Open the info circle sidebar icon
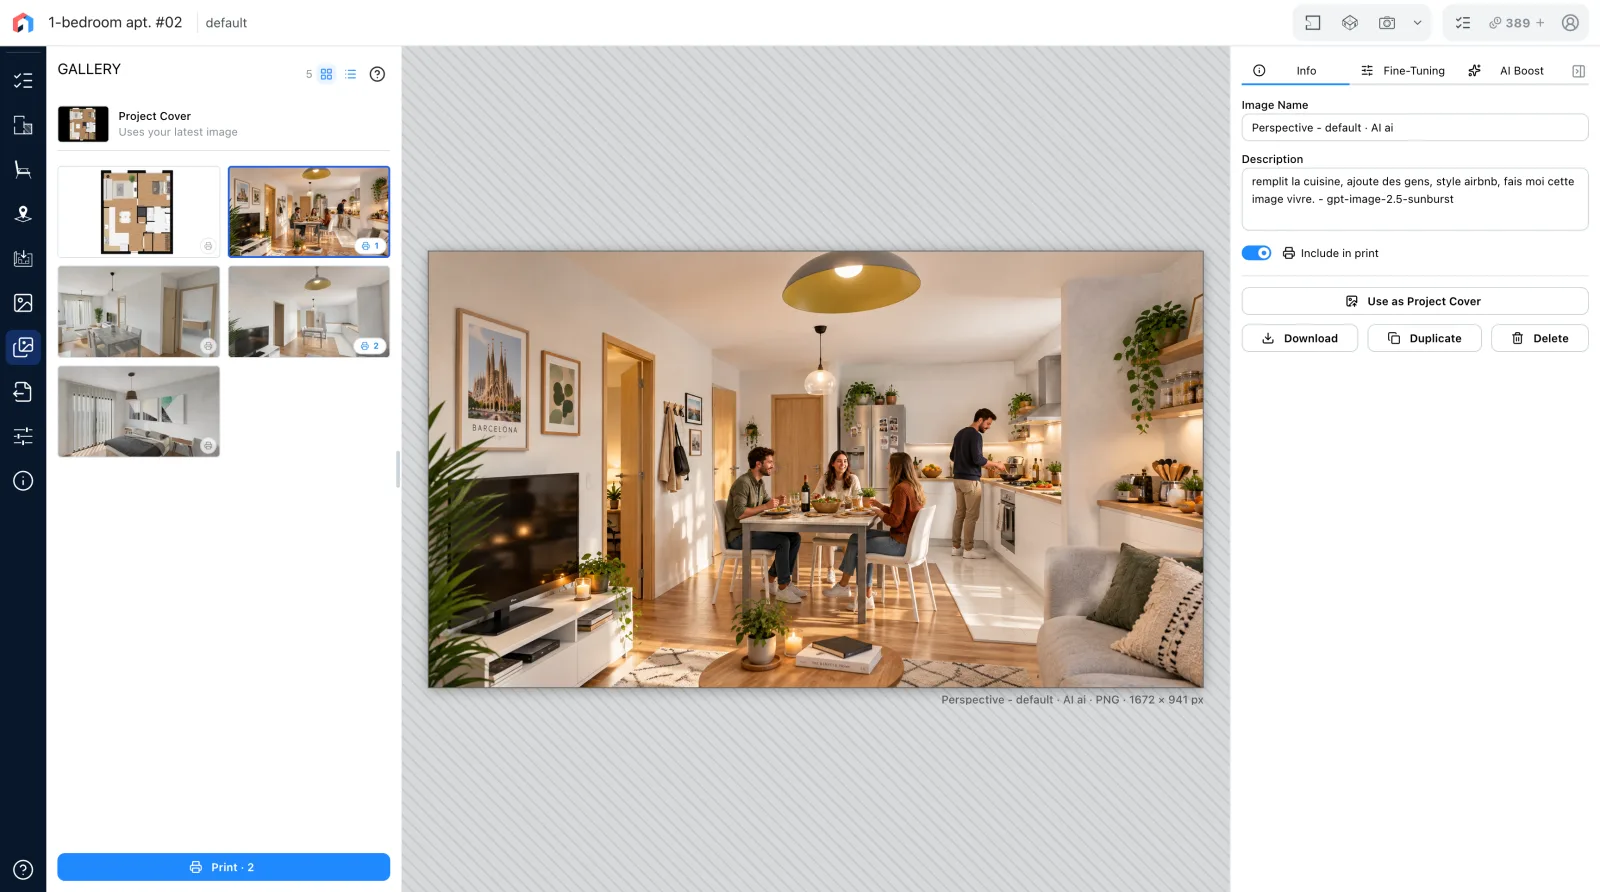 (x=23, y=481)
